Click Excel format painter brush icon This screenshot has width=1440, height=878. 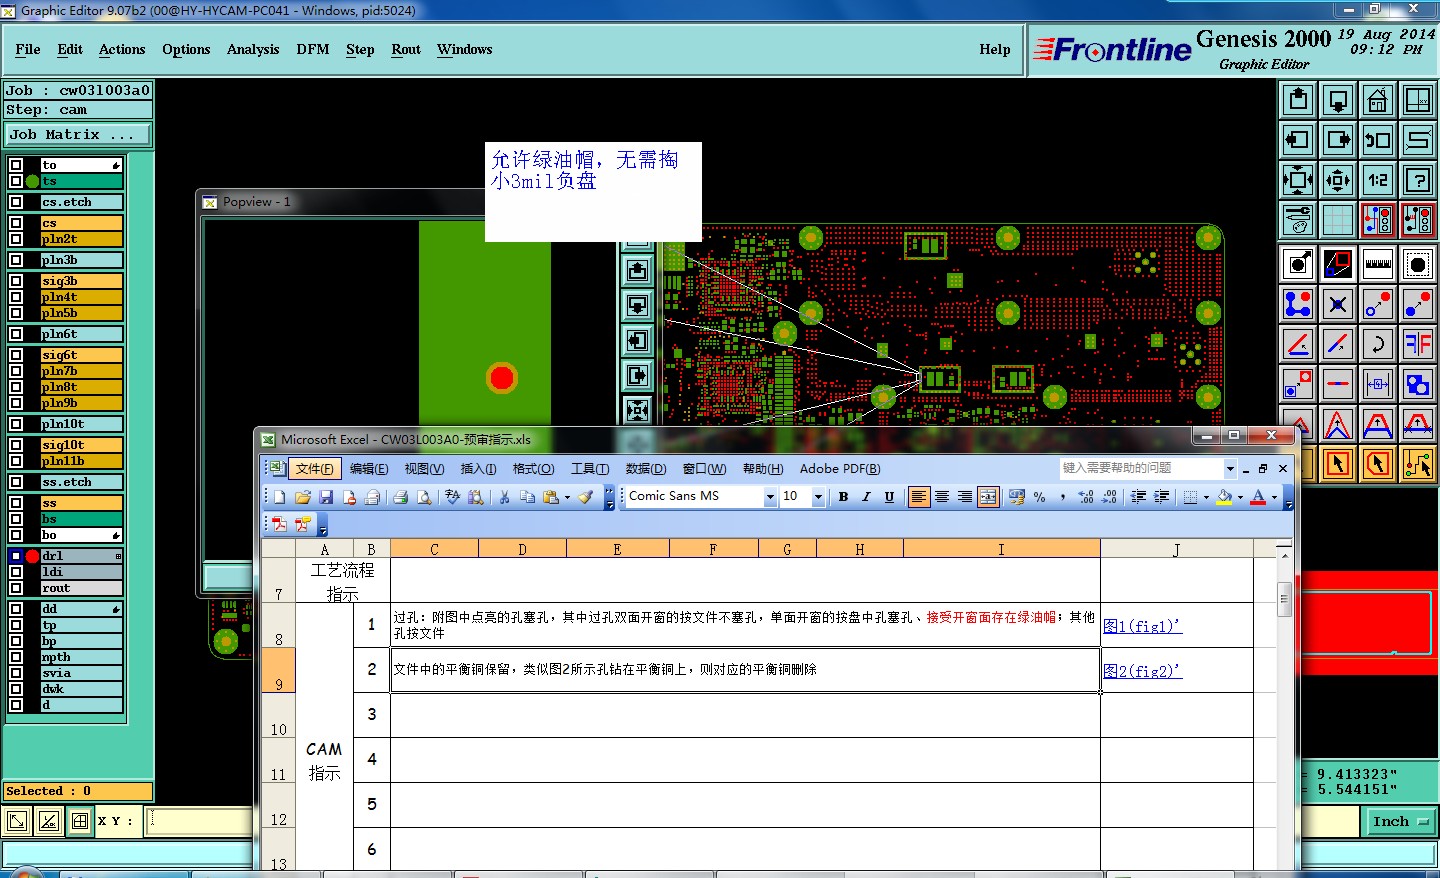pos(586,497)
